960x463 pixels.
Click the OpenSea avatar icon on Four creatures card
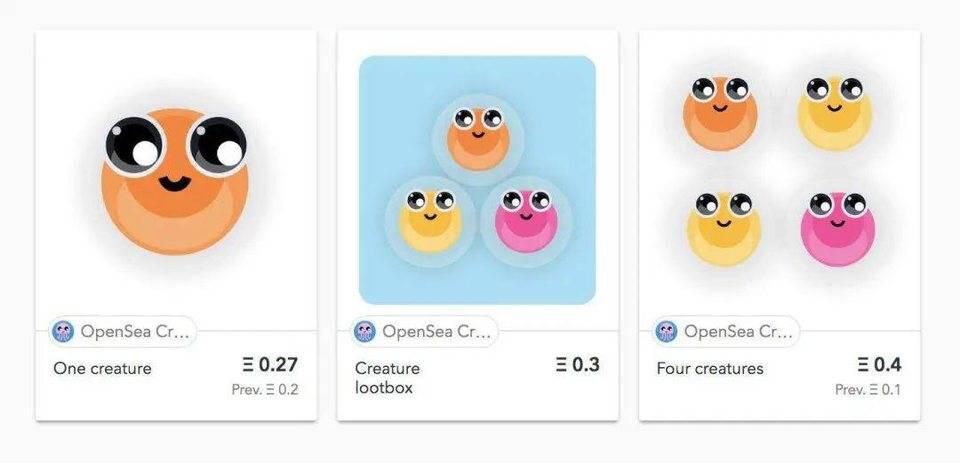(x=667, y=331)
